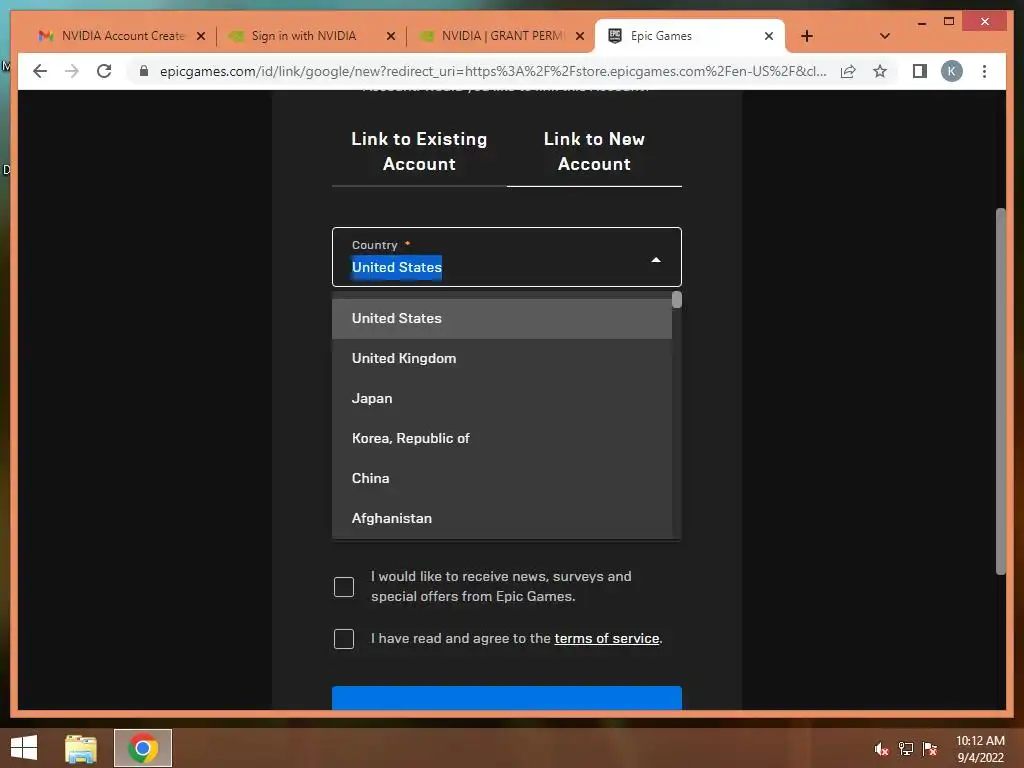The image size is (1024, 768).
Task: Click the address bar URL
Action: point(493,71)
